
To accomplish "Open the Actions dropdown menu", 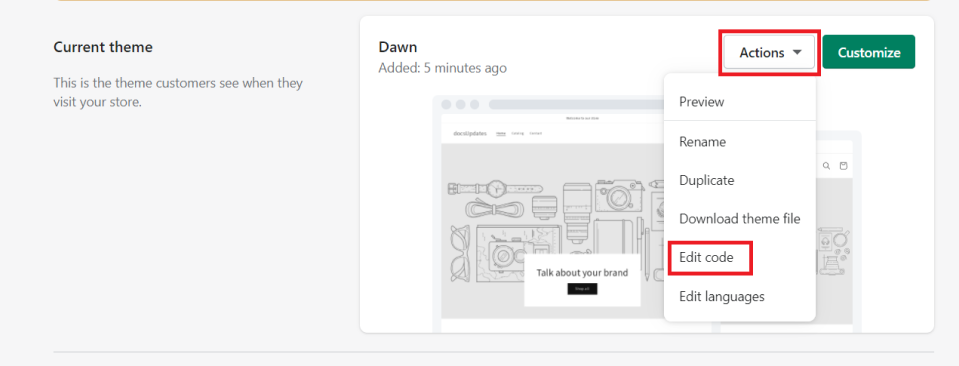I will [x=769, y=53].
